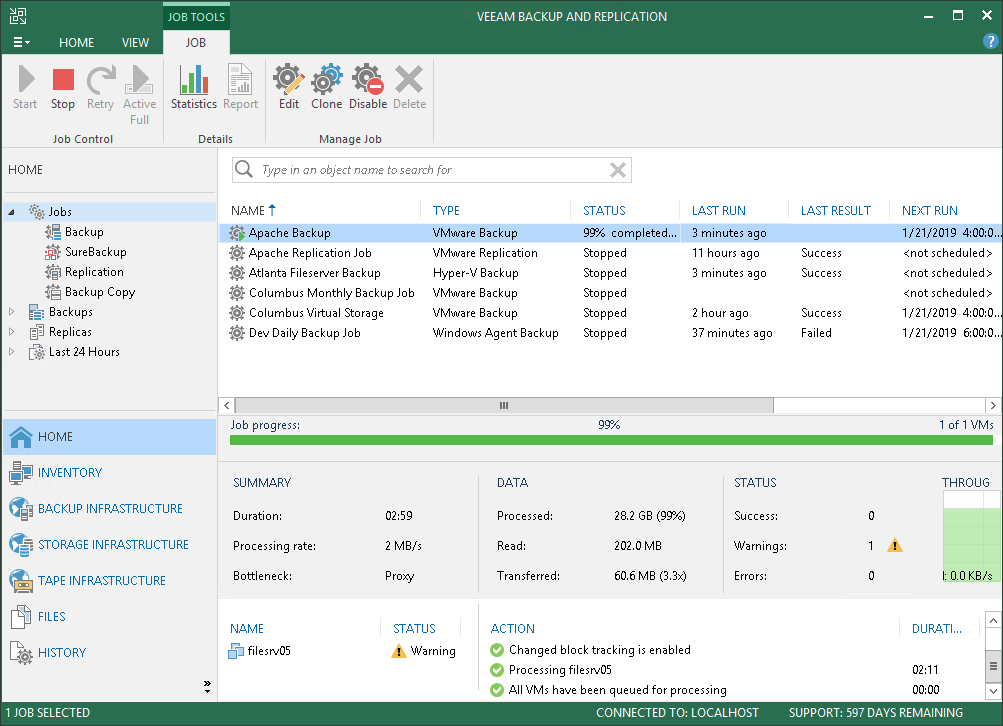Expand the Backups tree node
Viewport: 1003px width, 726px height.
[12, 312]
